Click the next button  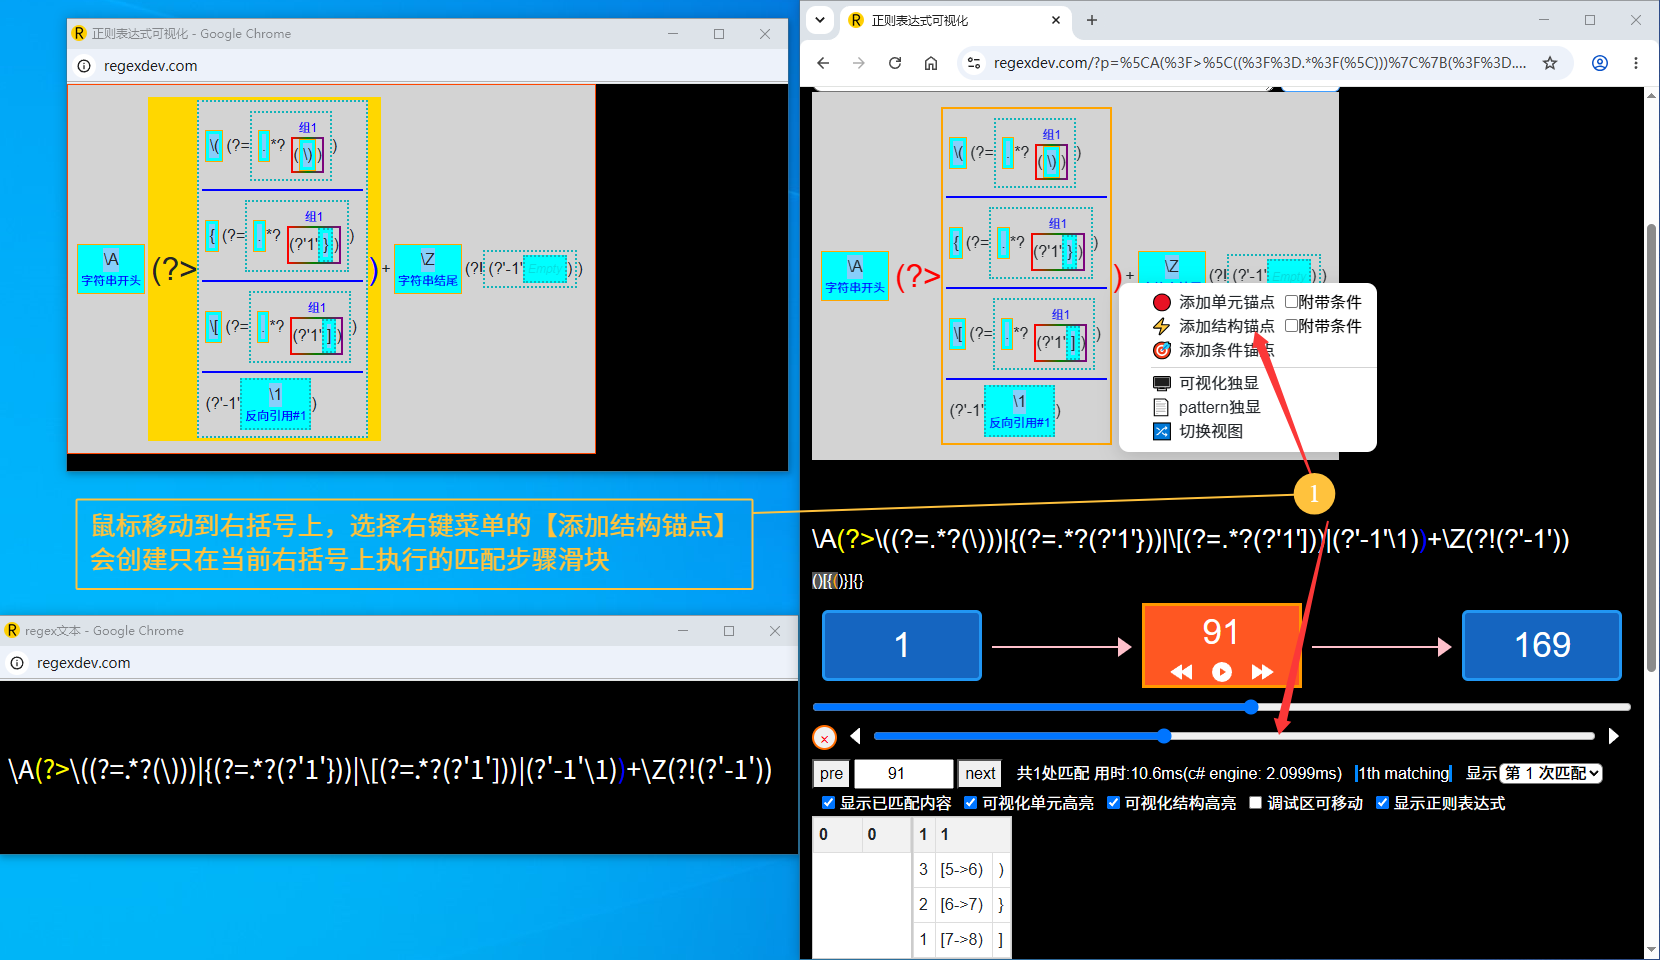[980, 773]
